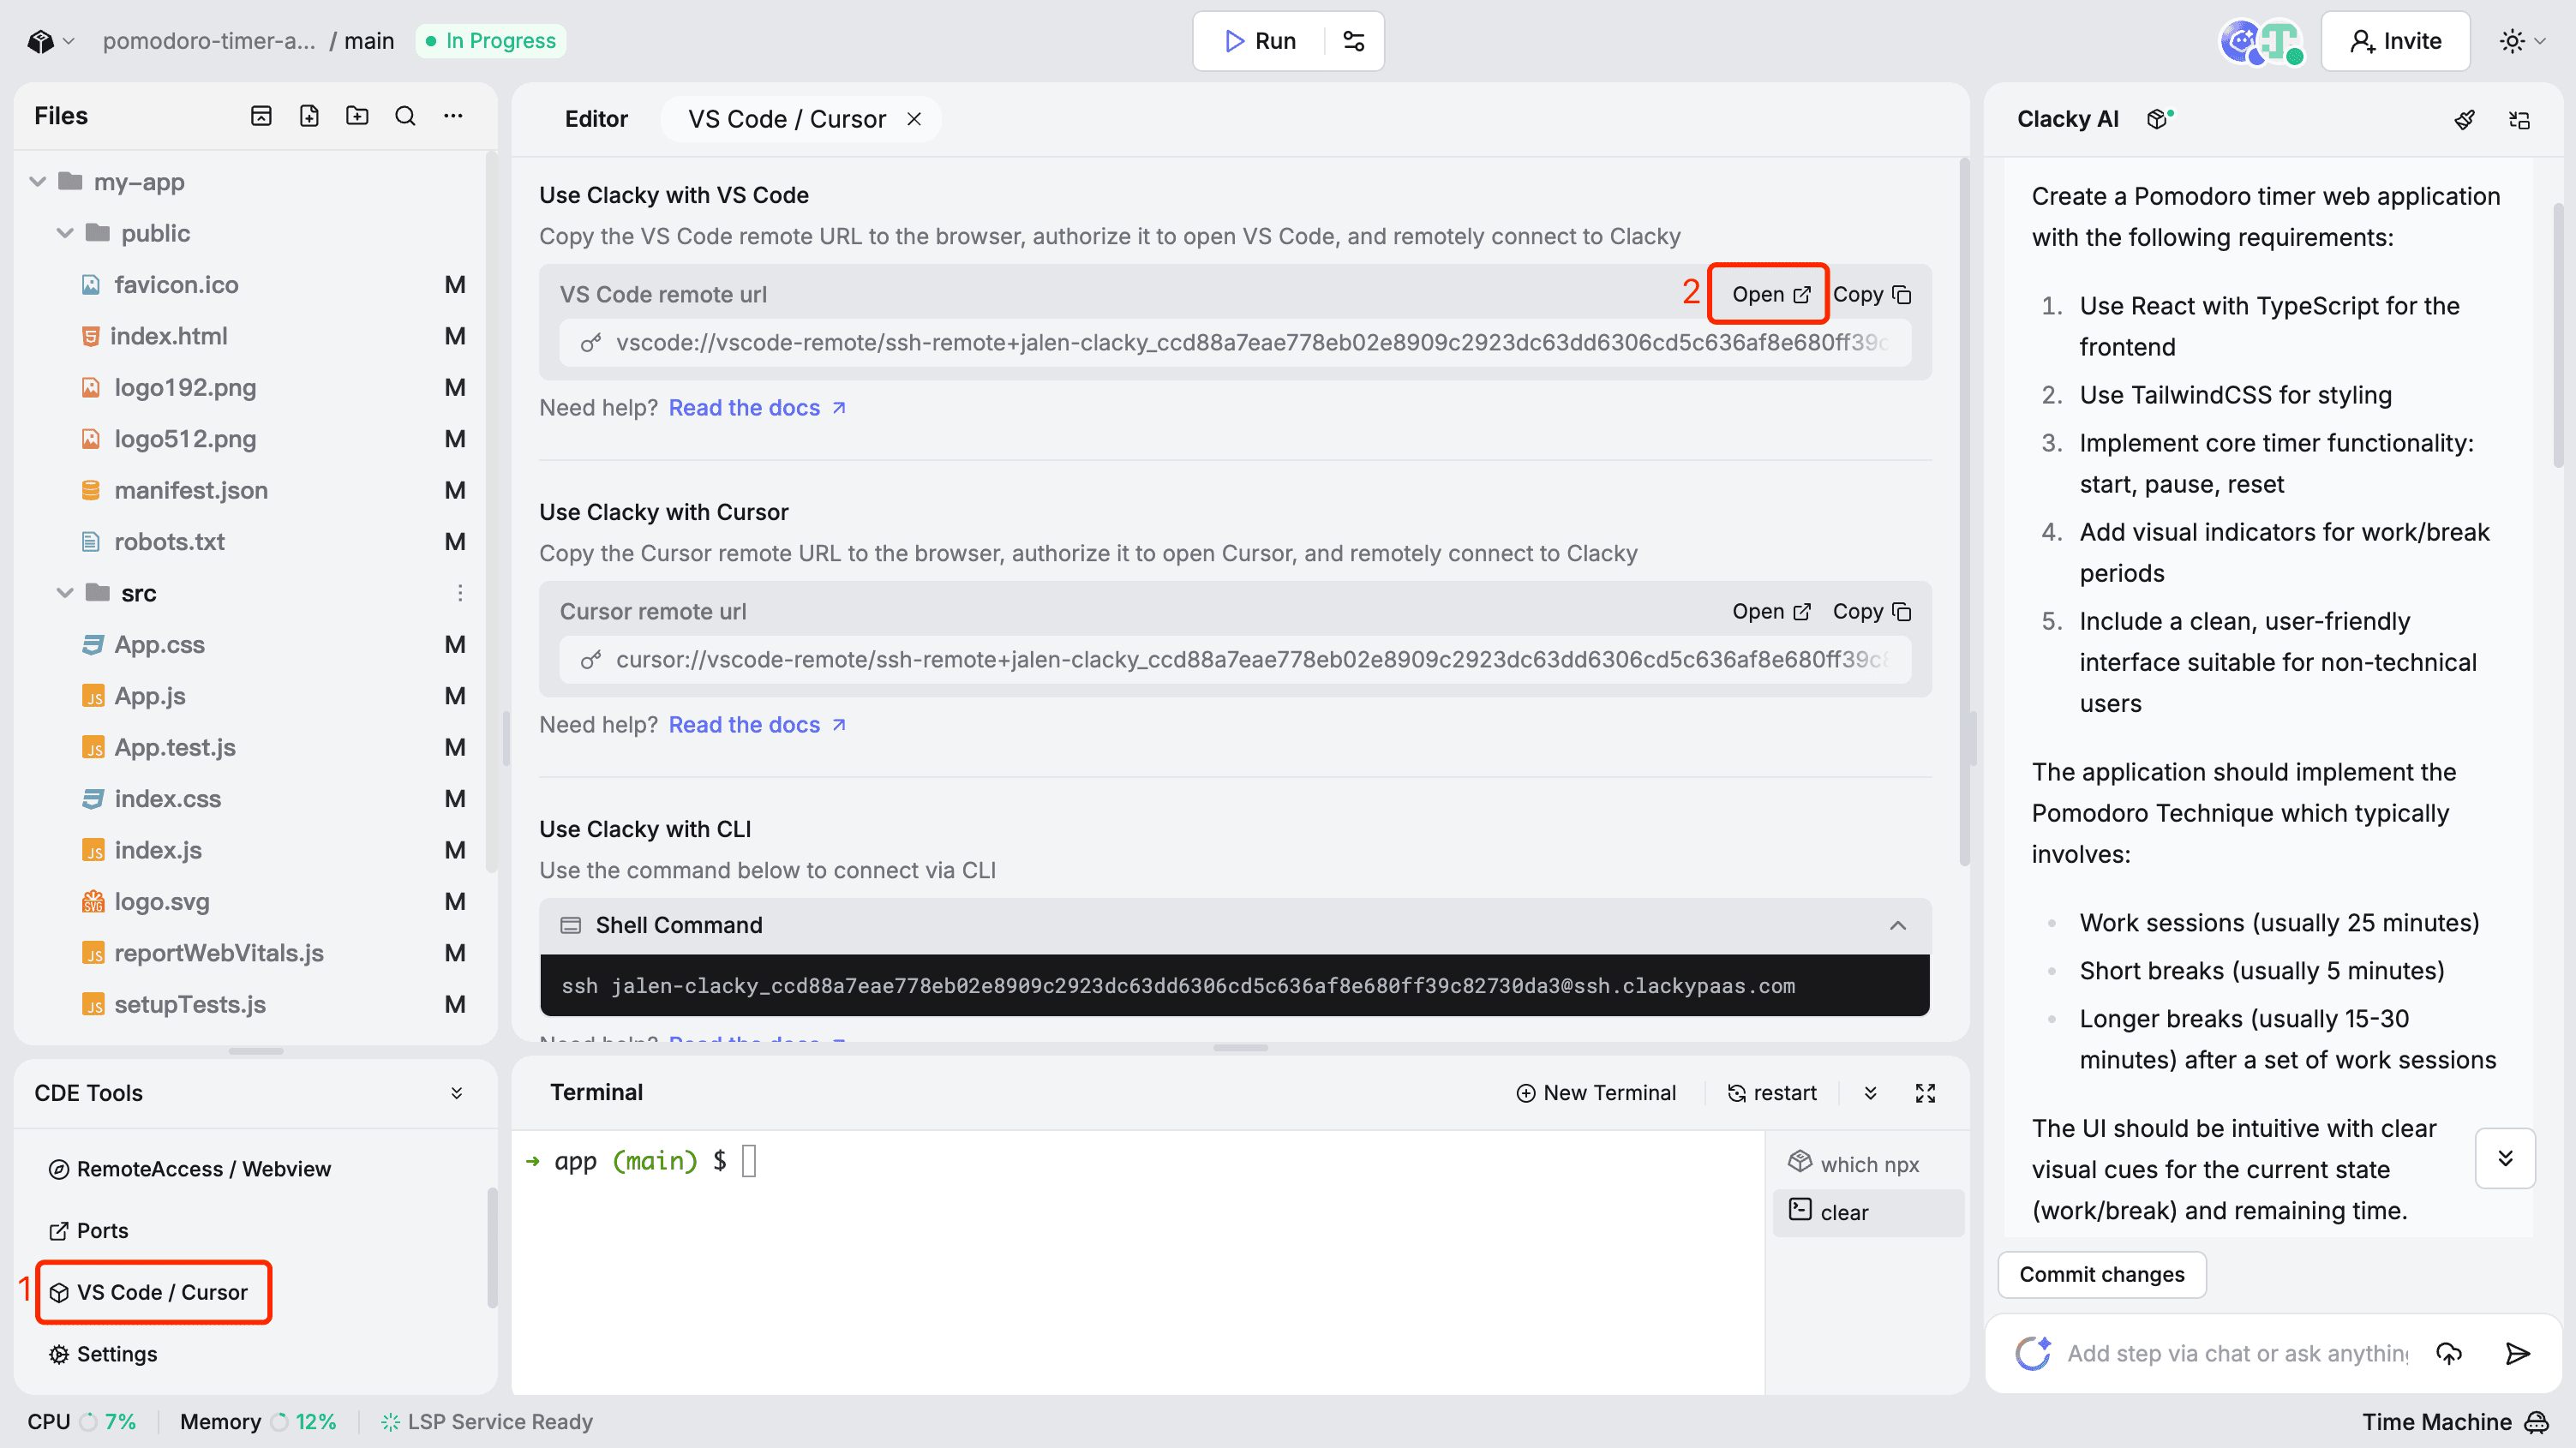
Task: Click the upload cloud icon in chat
Action: point(2449,1353)
